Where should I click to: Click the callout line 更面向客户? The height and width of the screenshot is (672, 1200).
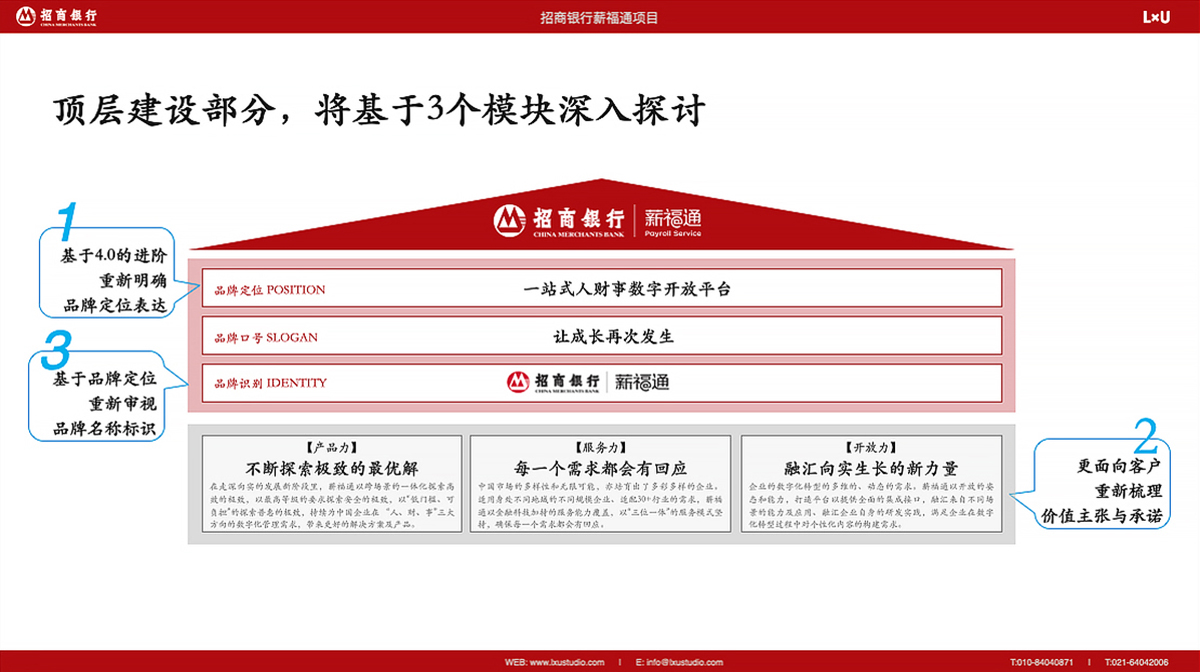coord(1118,466)
